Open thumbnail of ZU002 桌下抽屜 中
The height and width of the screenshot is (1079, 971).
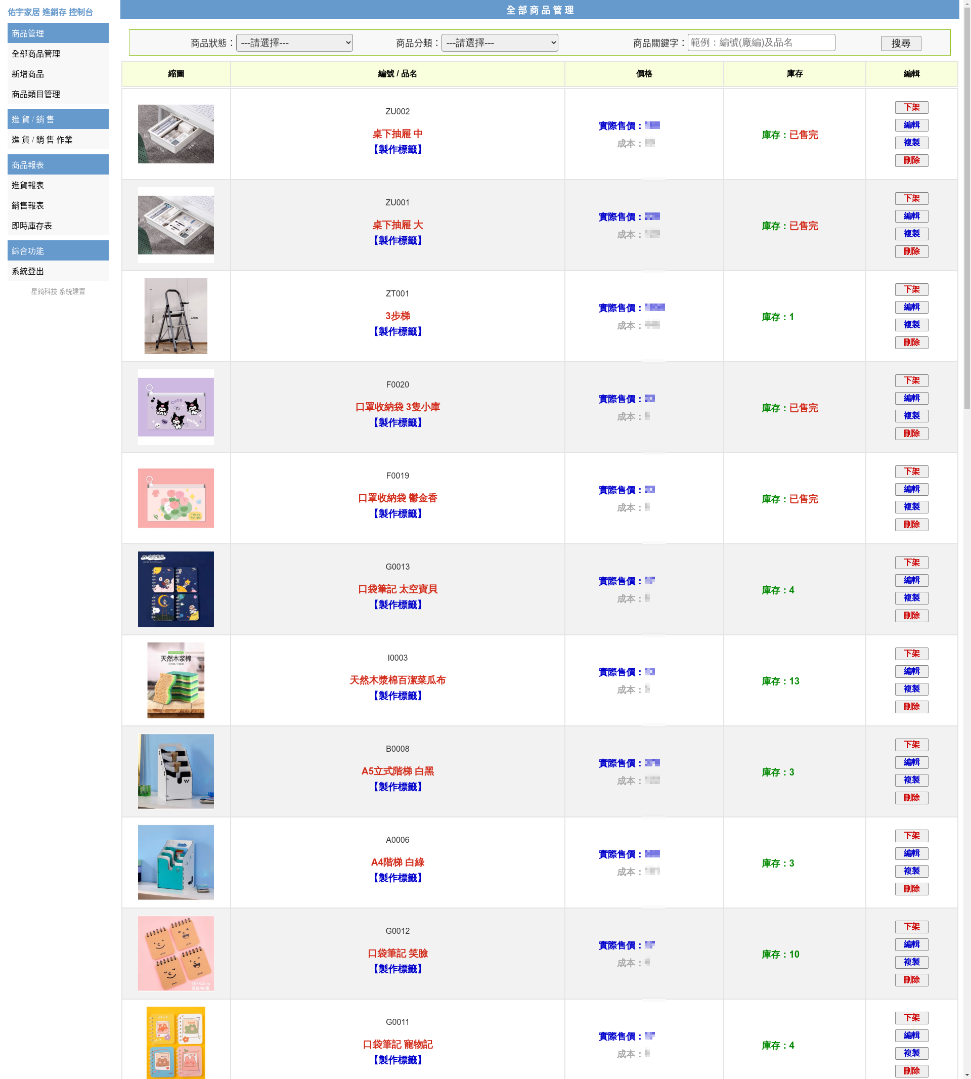click(x=175, y=133)
